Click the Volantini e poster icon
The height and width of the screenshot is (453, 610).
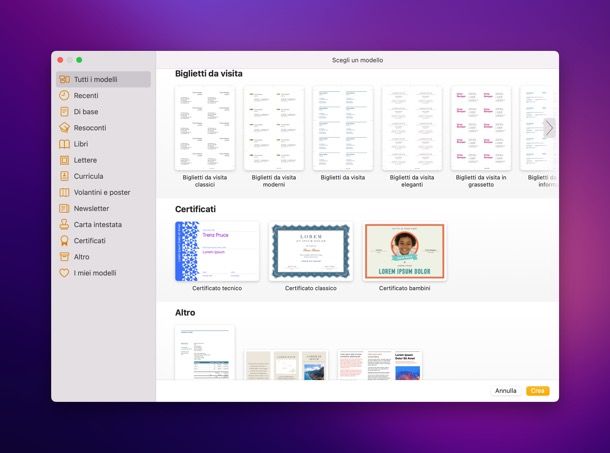pos(64,192)
